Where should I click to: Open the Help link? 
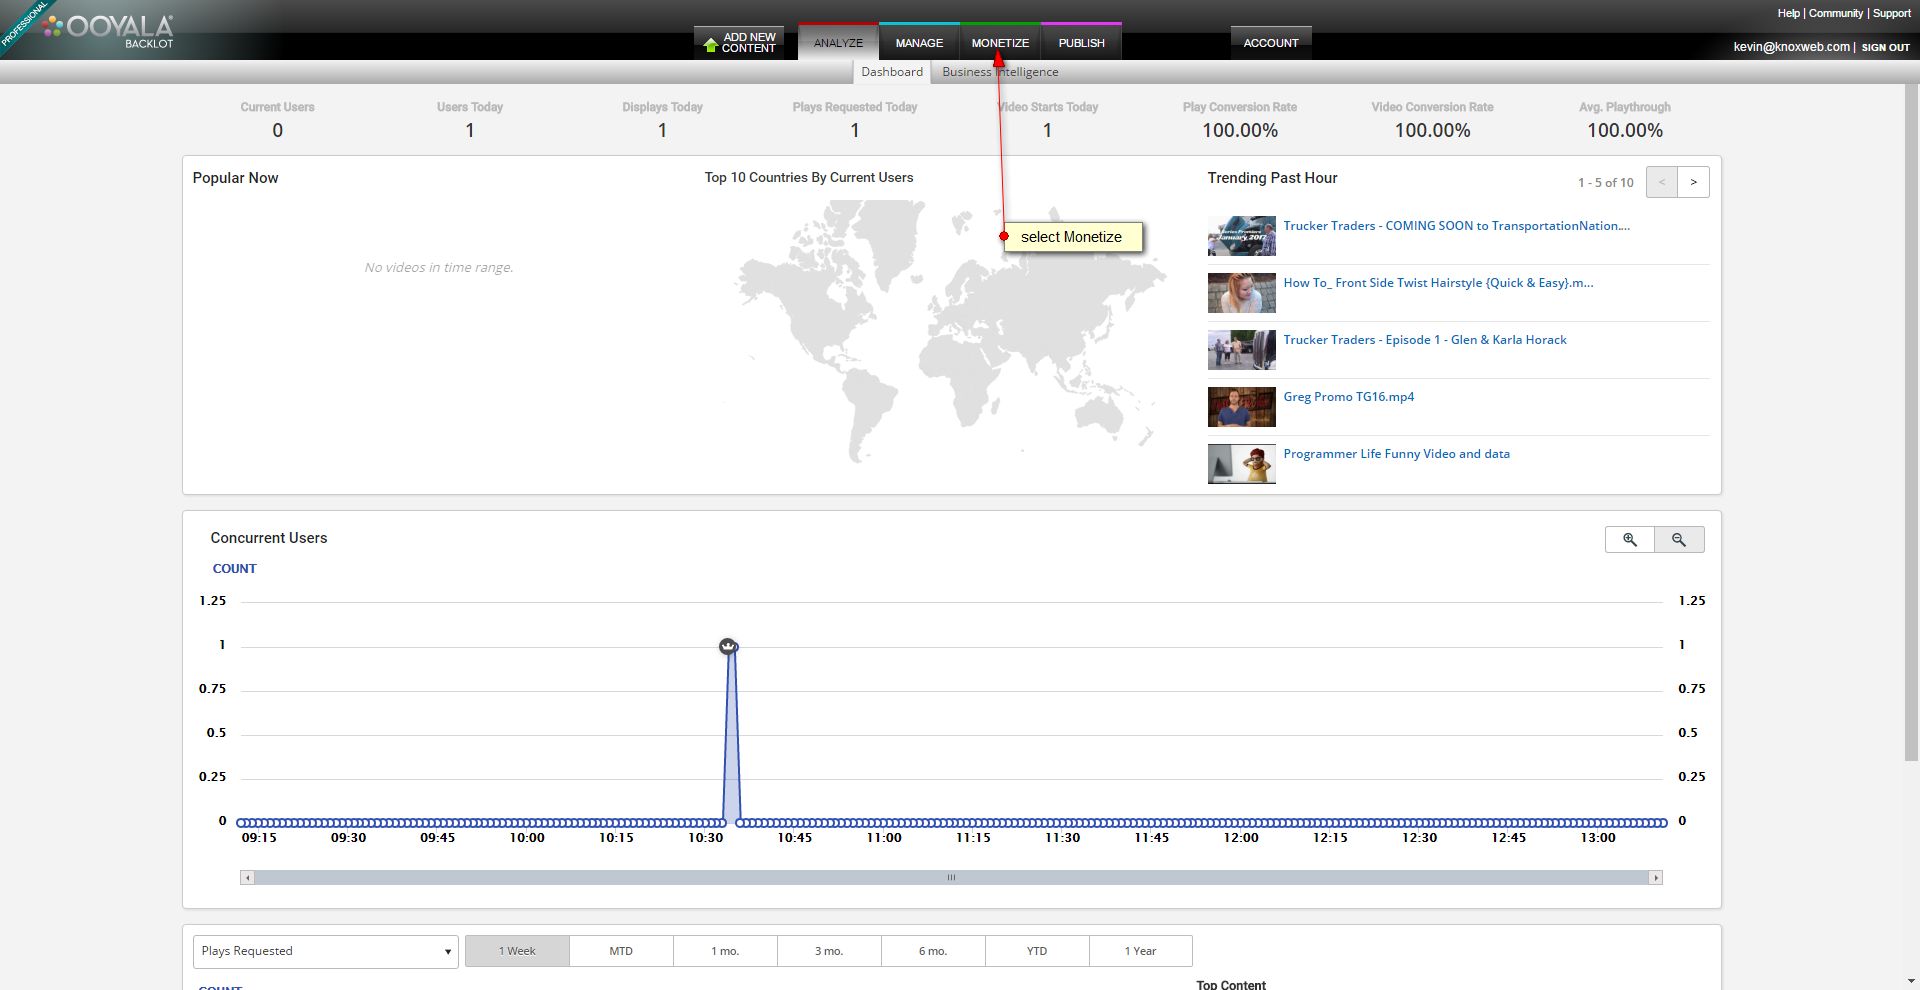coord(1789,13)
